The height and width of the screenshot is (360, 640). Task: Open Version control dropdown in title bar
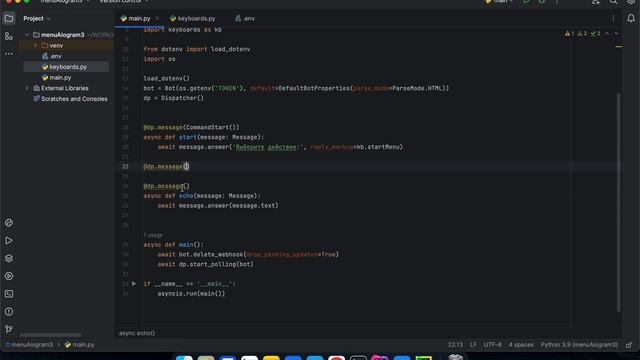tap(124, 2)
